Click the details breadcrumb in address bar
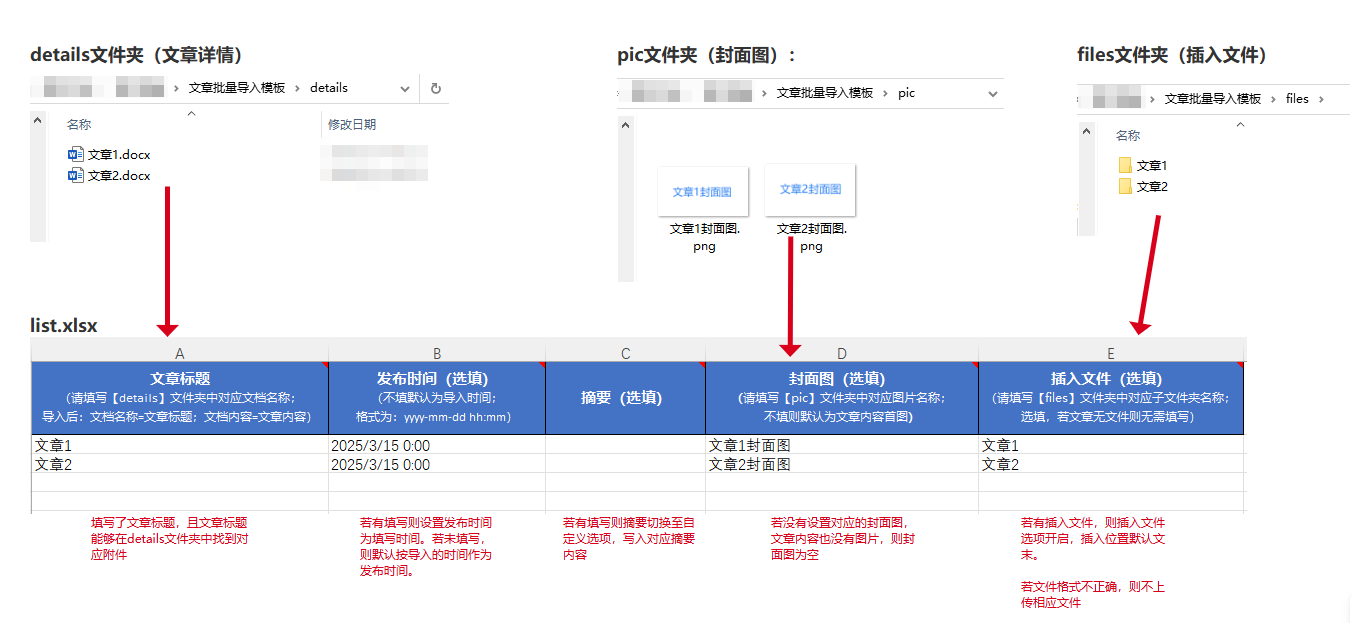The width and height of the screenshot is (1352, 623). click(x=329, y=88)
